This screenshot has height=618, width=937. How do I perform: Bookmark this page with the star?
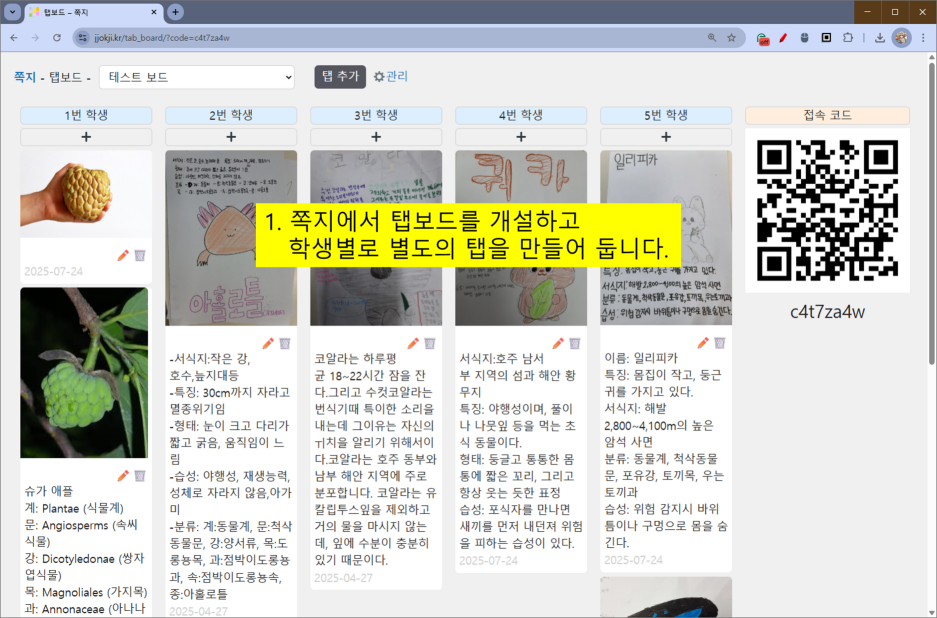(x=731, y=38)
